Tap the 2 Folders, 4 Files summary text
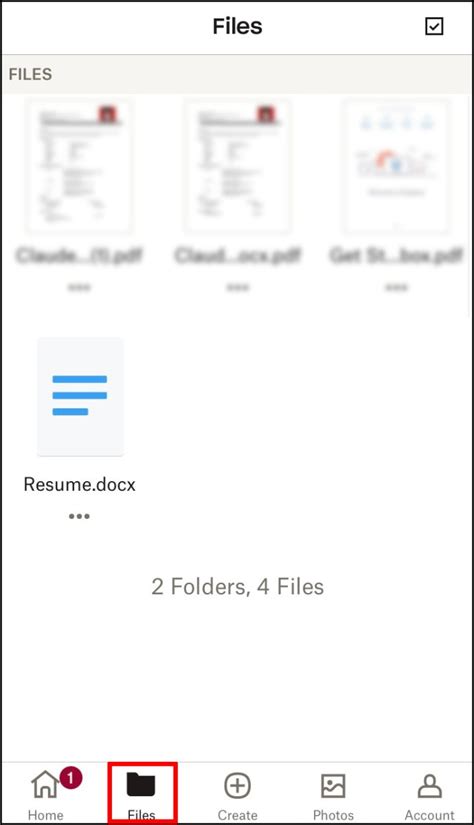474x825 pixels. pos(237,586)
